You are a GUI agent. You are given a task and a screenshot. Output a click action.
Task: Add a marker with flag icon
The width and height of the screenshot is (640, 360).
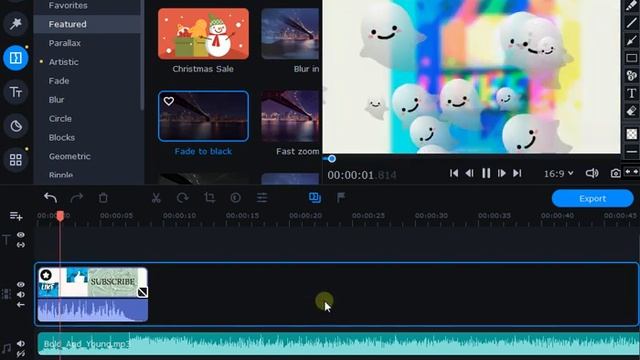[341, 198]
